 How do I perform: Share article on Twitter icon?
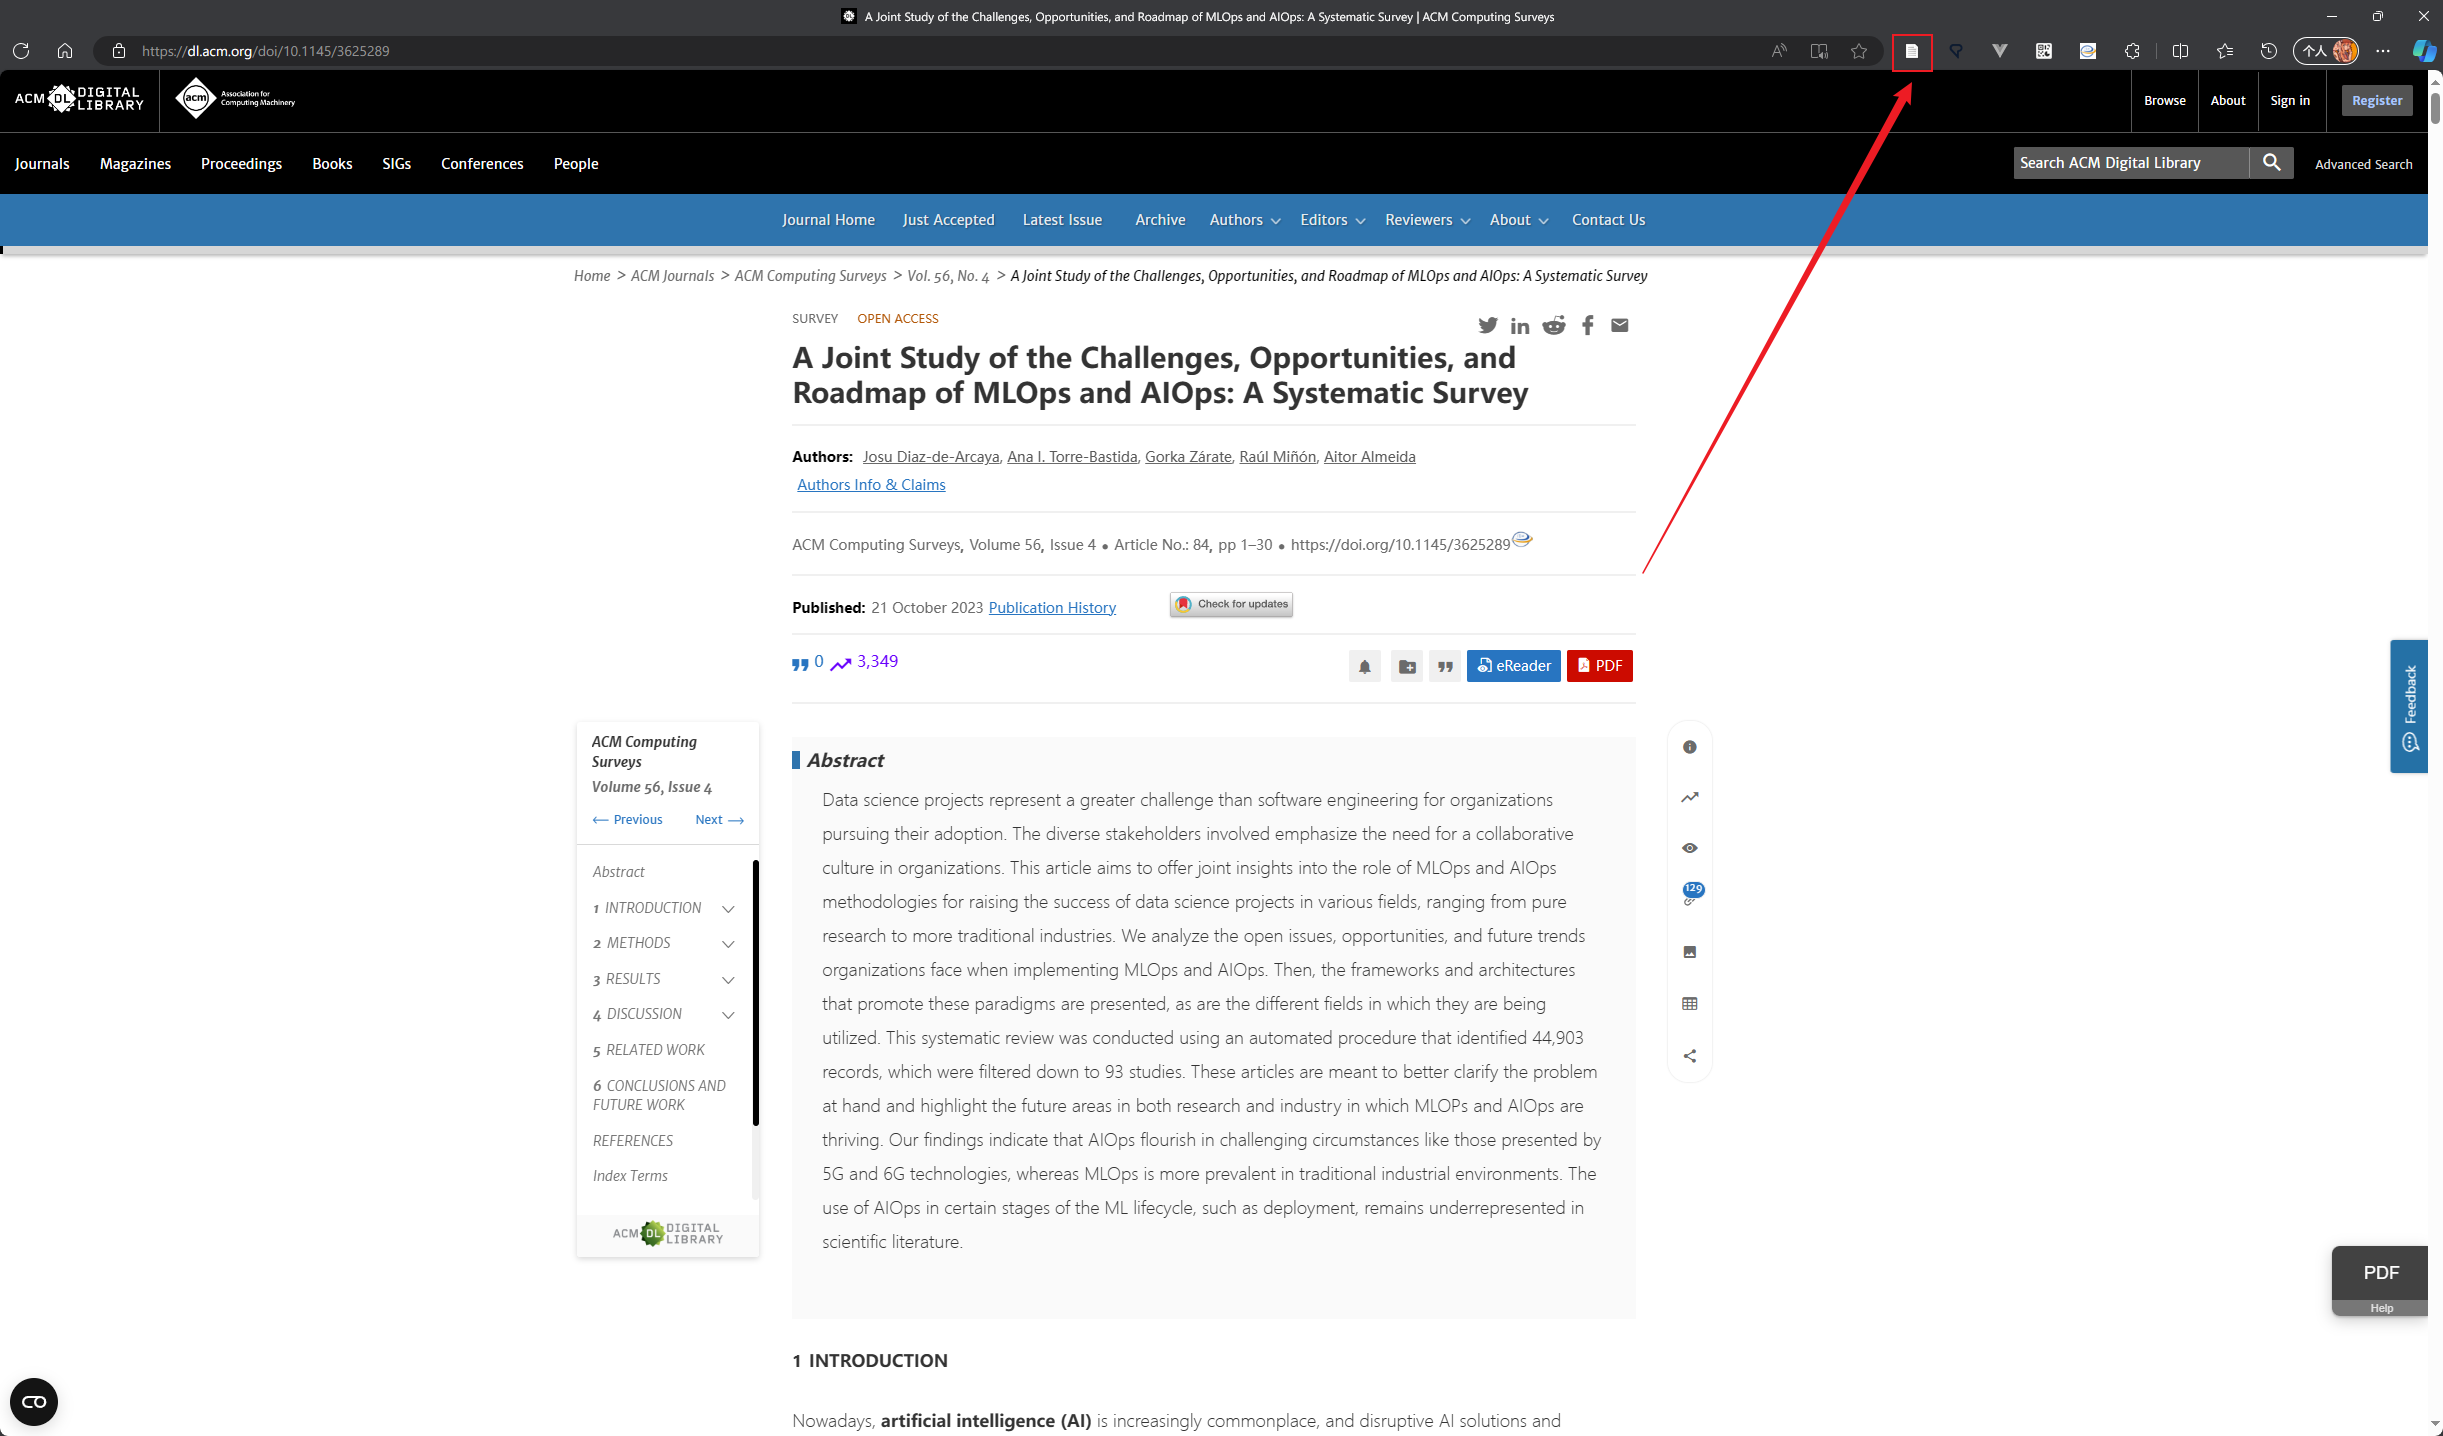click(x=1487, y=325)
